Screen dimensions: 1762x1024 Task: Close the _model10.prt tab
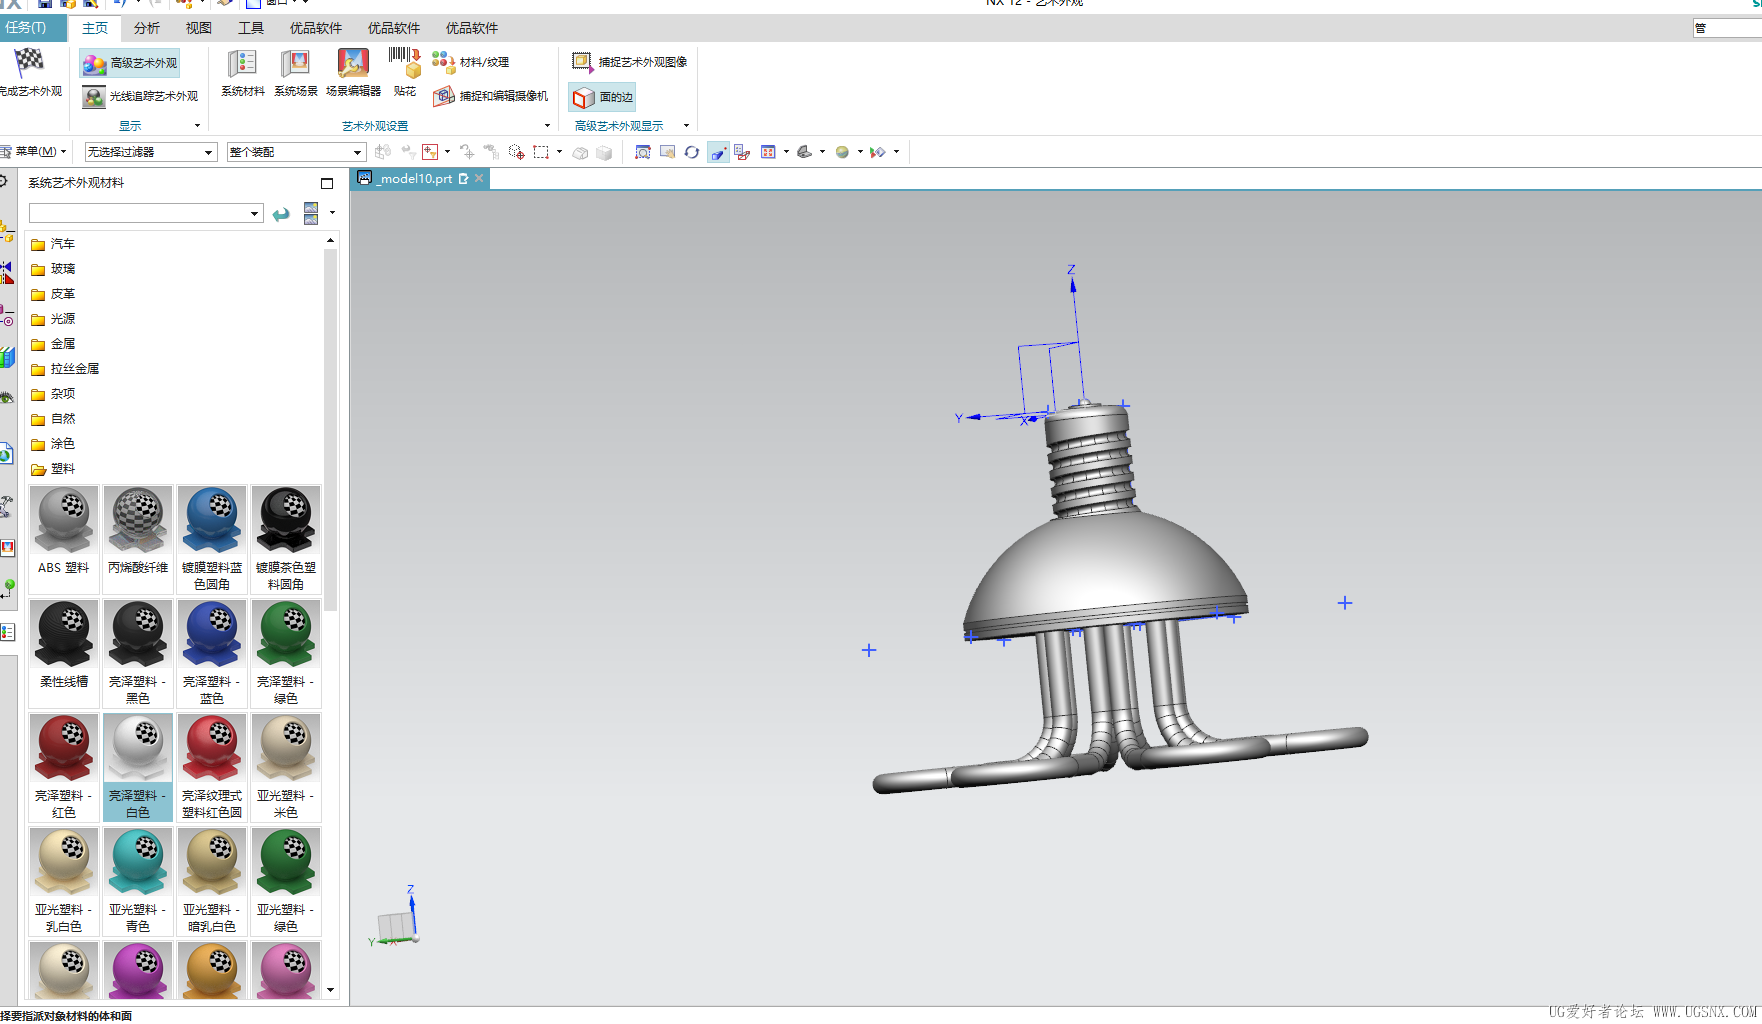tap(479, 178)
